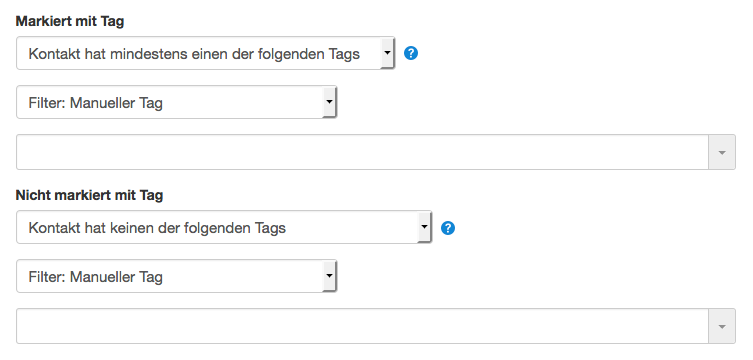Expand 'Filter: Manueller Tag' under 'Markiert mit Tag'
The image size is (753, 360).
177,102
